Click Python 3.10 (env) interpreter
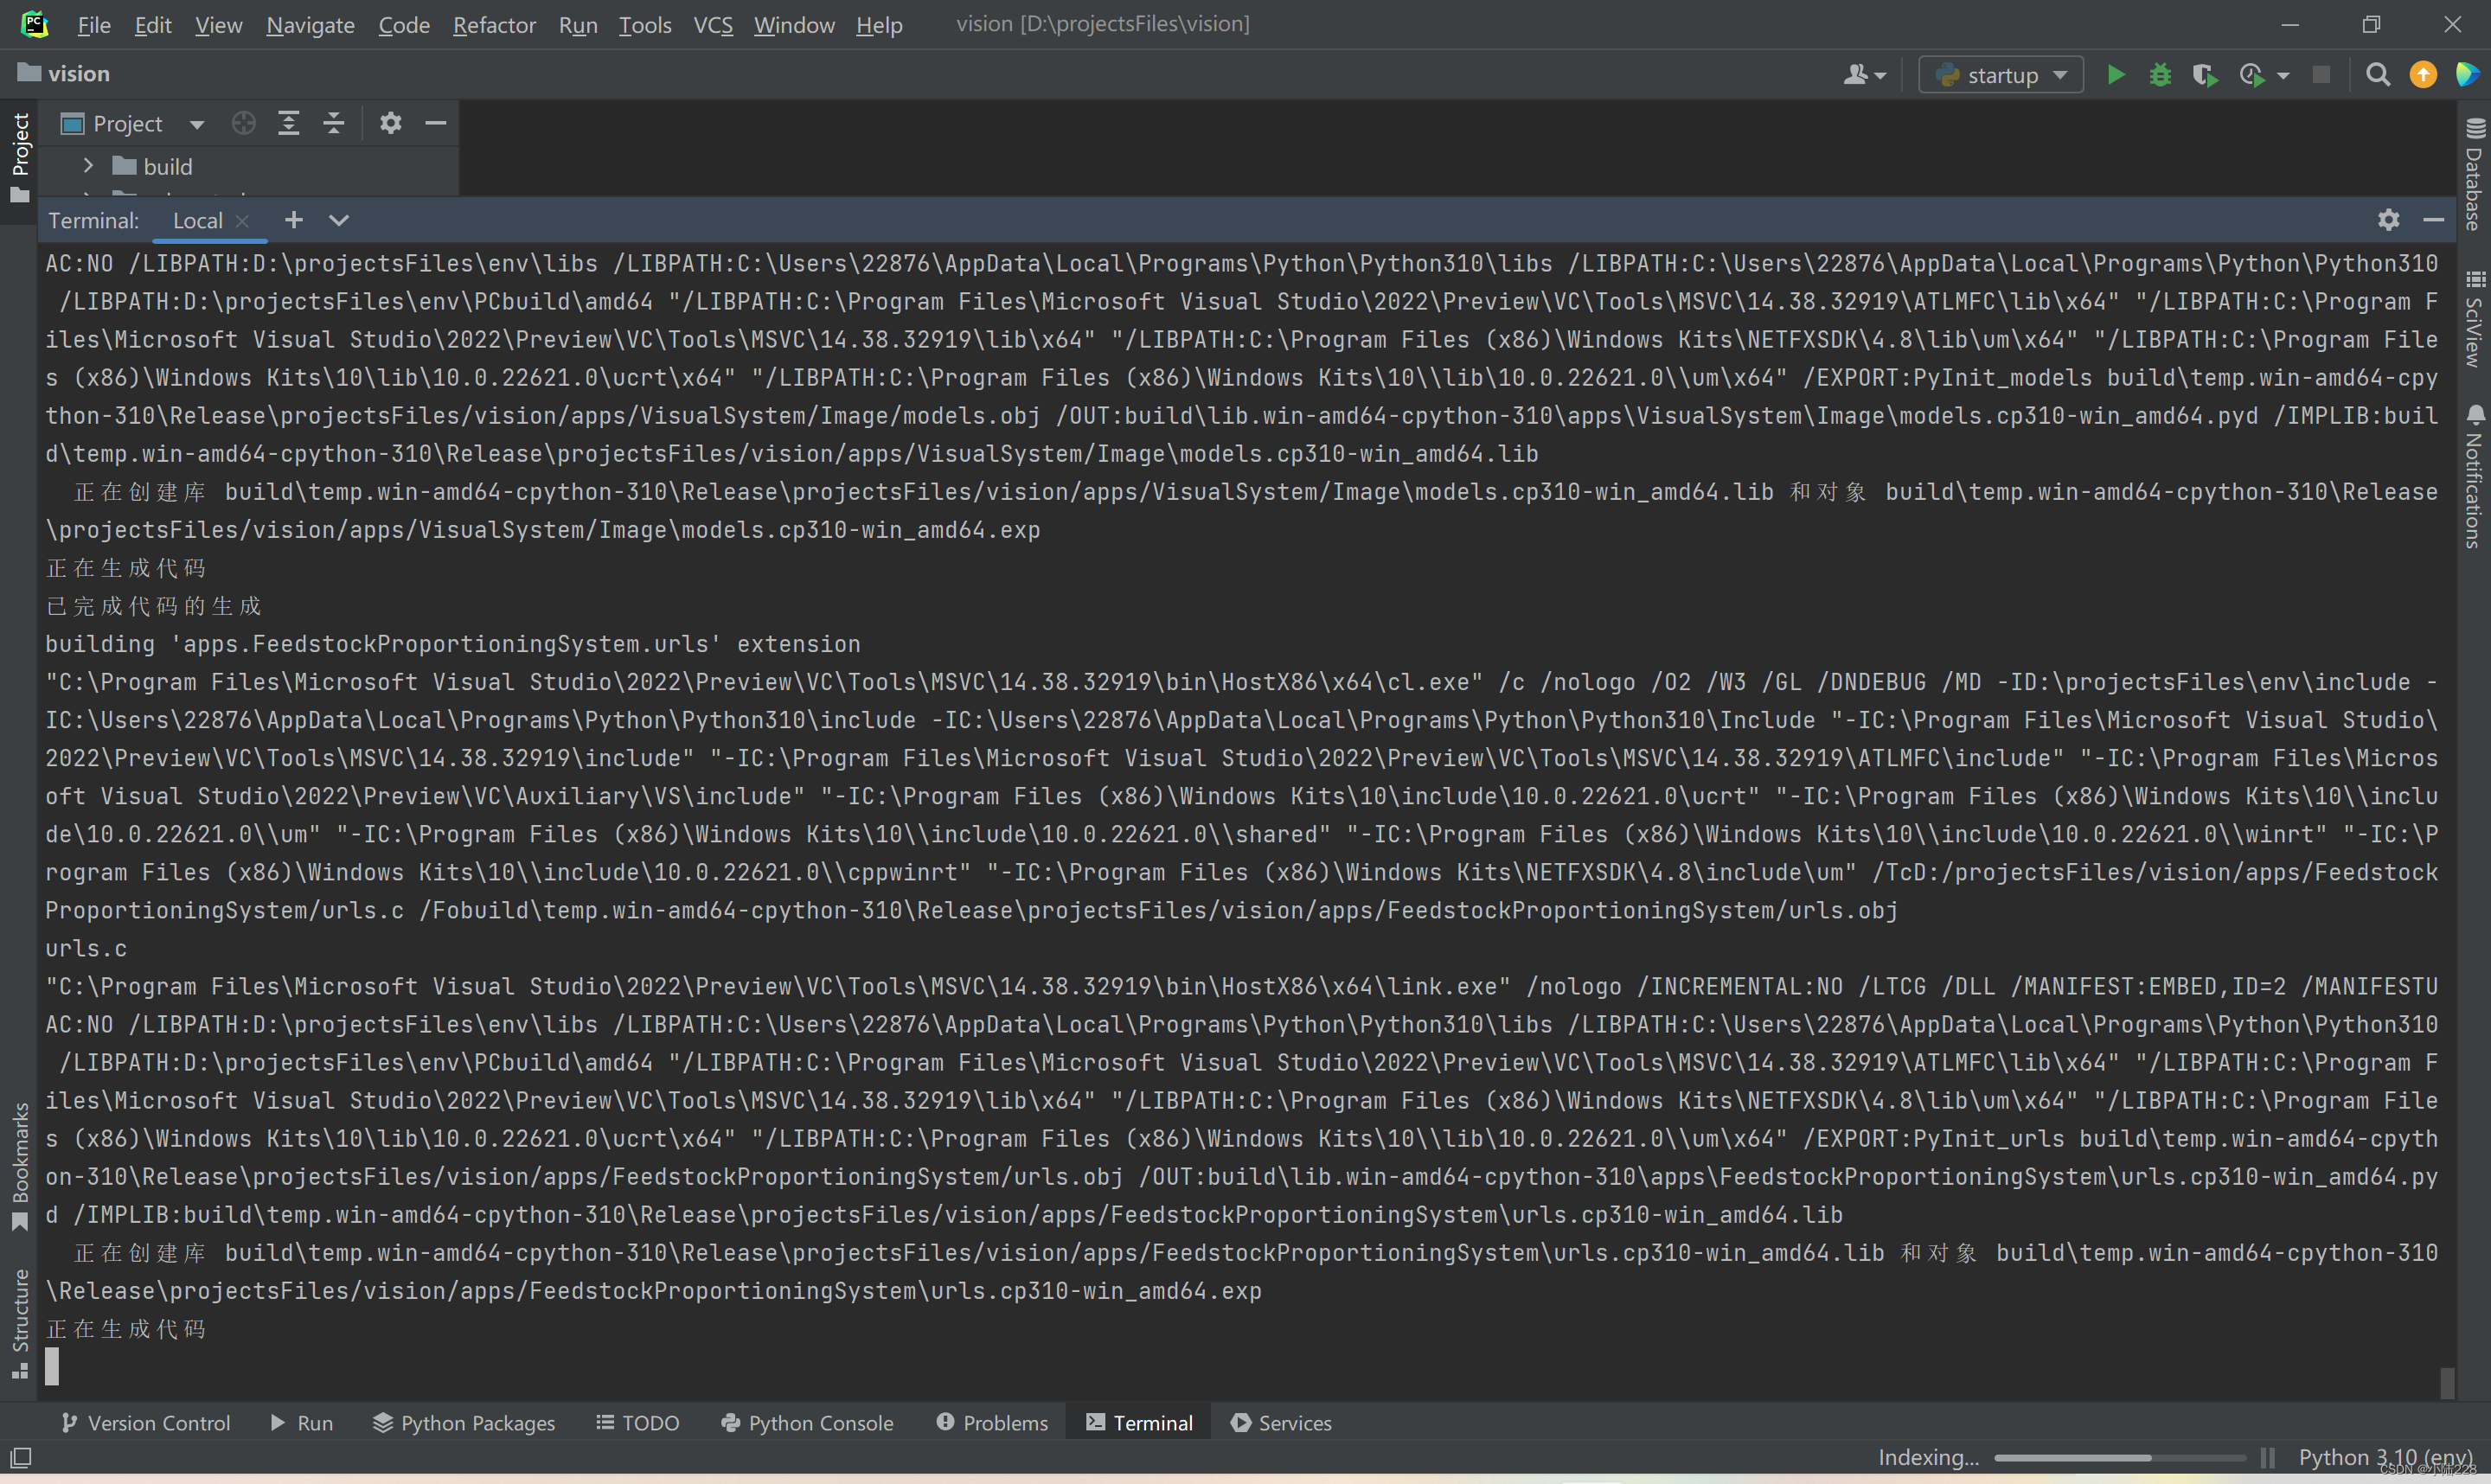2491x1484 pixels. pyautogui.click(x=2385, y=1457)
